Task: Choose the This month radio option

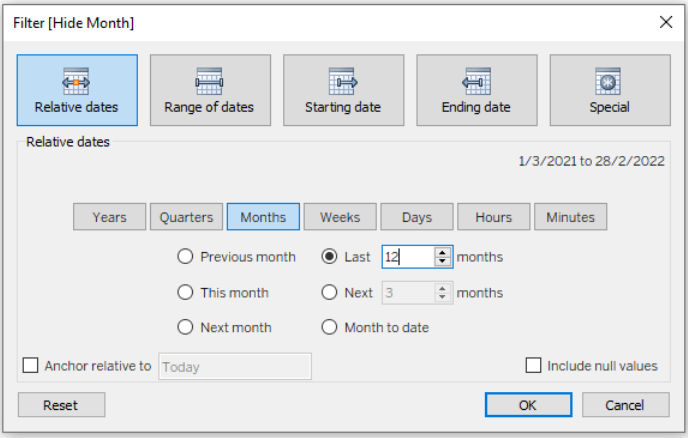Action: (184, 293)
